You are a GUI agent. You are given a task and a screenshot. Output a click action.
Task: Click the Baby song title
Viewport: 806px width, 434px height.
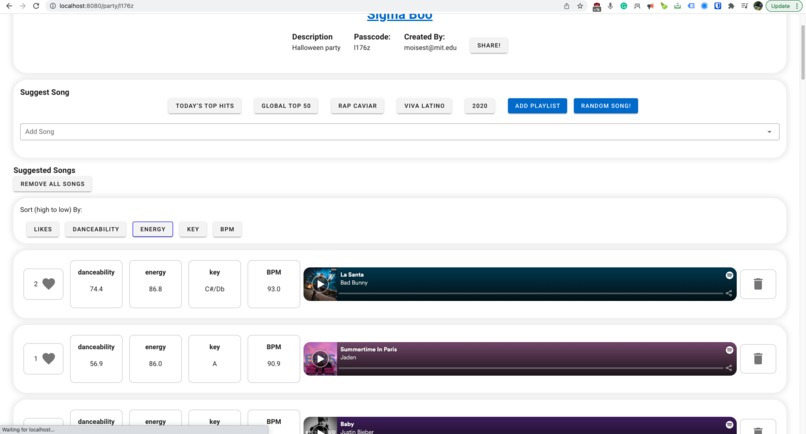(347, 424)
